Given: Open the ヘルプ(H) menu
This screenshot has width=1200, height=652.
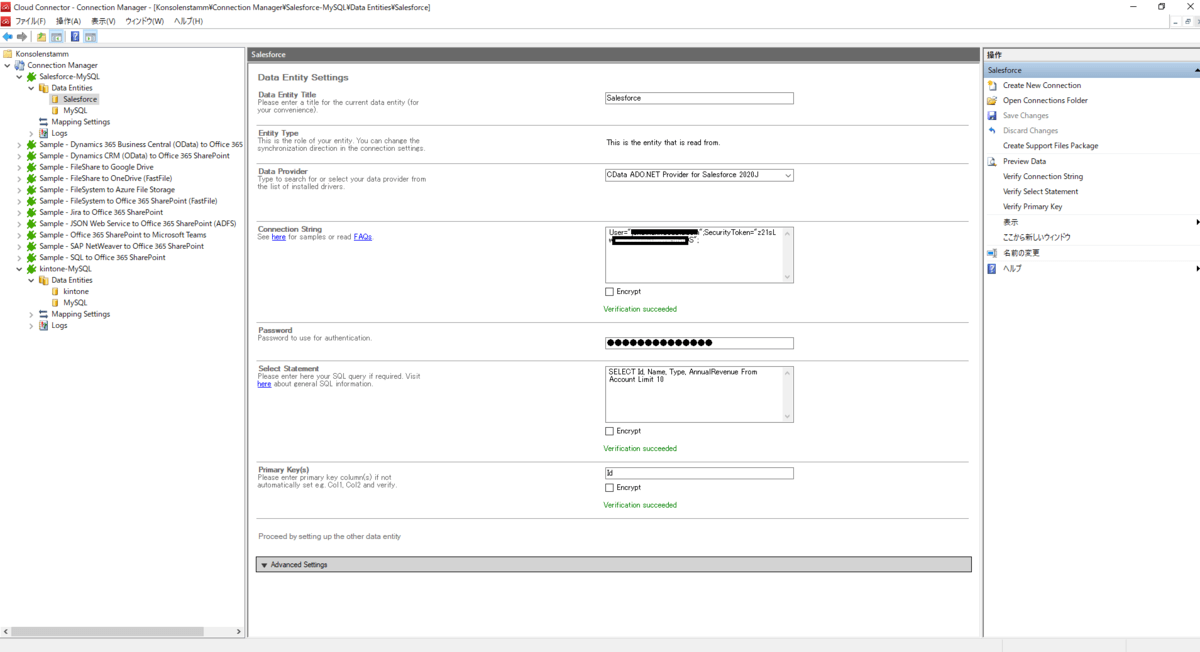Looking at the screenshot, I should pos(188,21).
